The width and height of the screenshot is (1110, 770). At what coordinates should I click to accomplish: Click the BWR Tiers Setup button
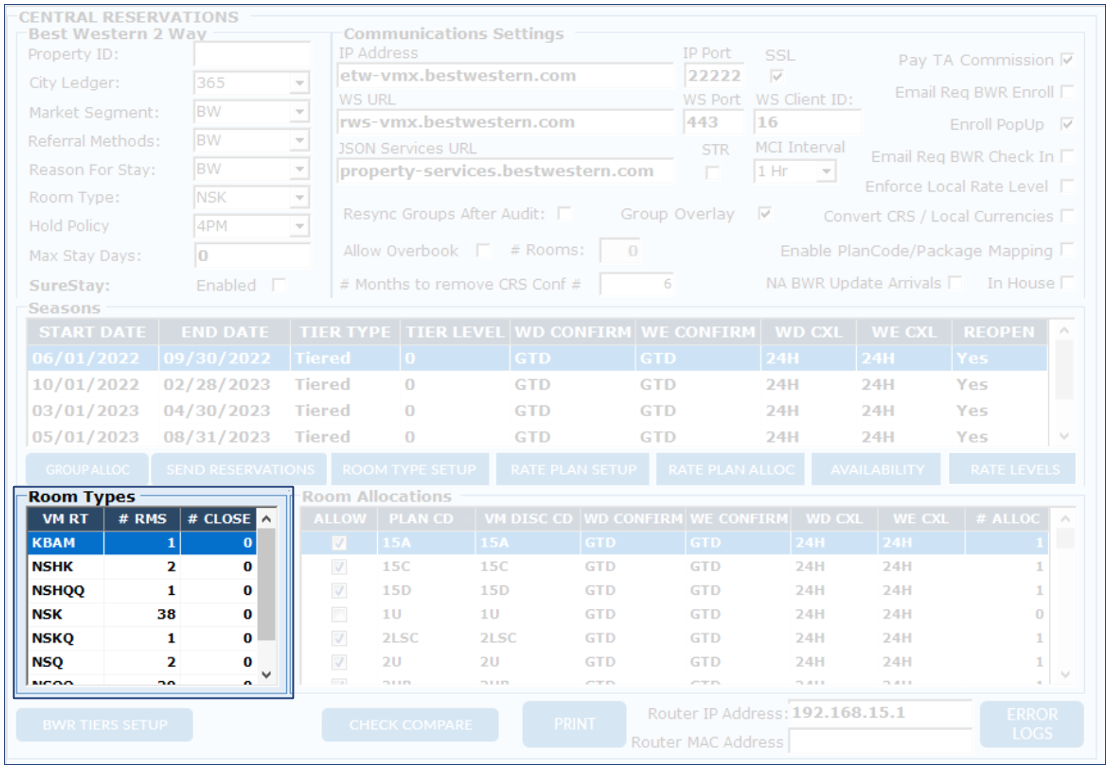[x=104, y=724]
